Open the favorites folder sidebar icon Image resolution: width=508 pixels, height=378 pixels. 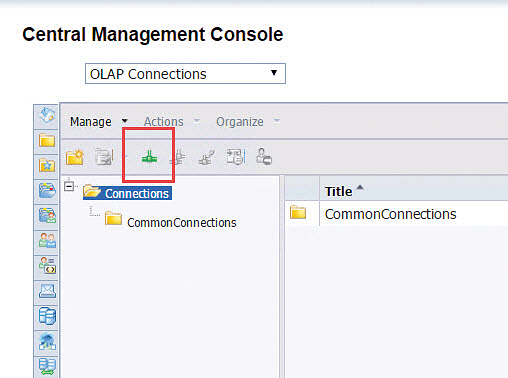(x=47, y=165)
